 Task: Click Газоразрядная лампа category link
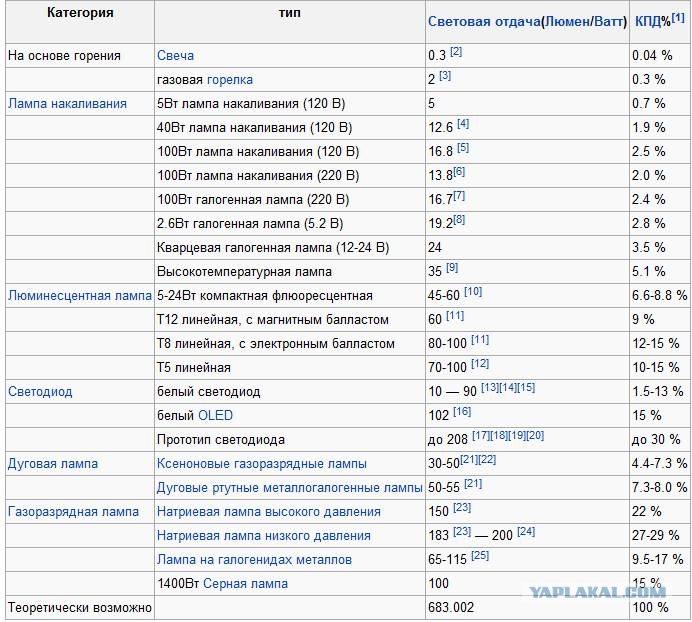tap(73, 512)
